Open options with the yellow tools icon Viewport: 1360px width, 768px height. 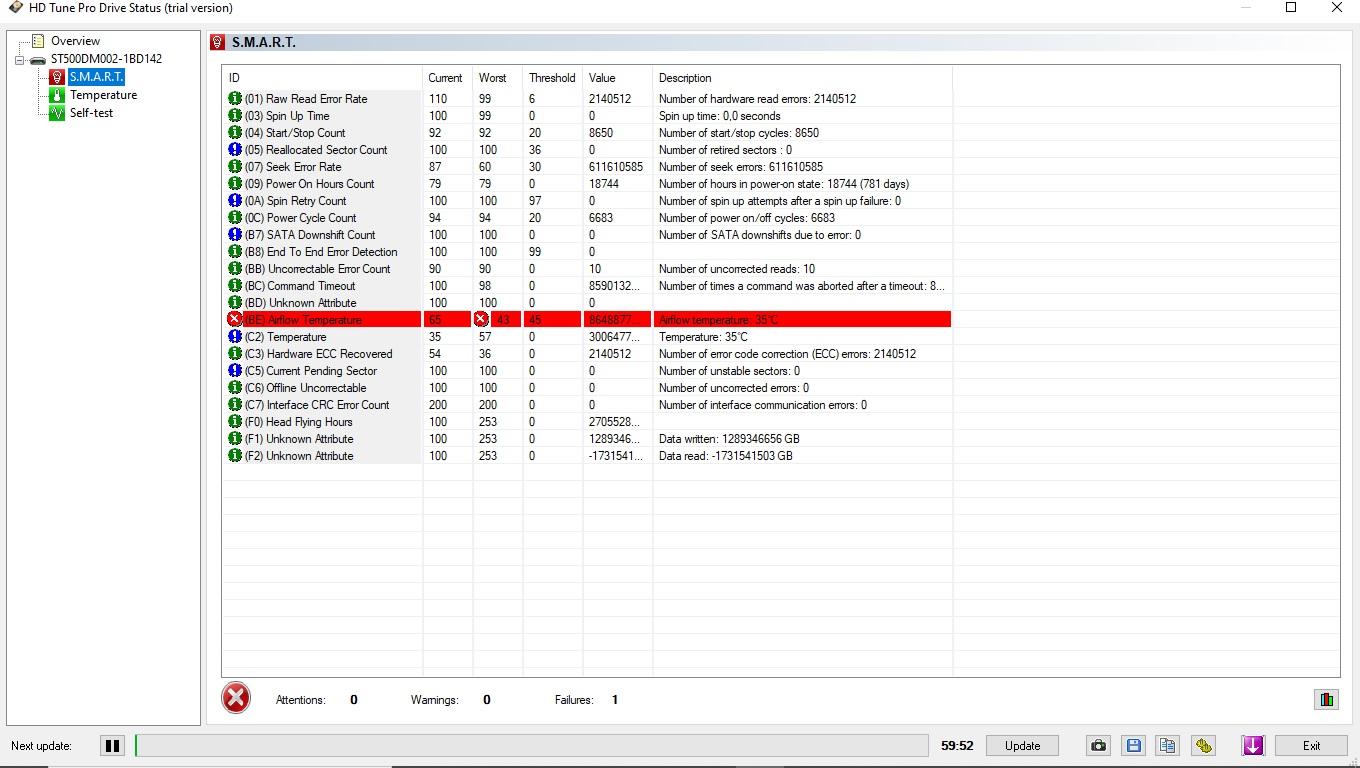click(1203, 746)
